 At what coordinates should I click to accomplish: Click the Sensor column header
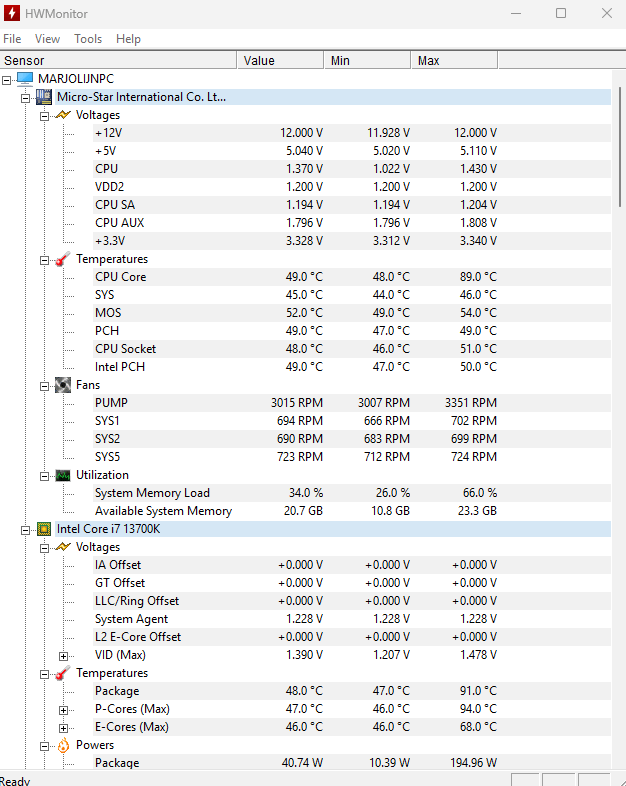(118, 60)
